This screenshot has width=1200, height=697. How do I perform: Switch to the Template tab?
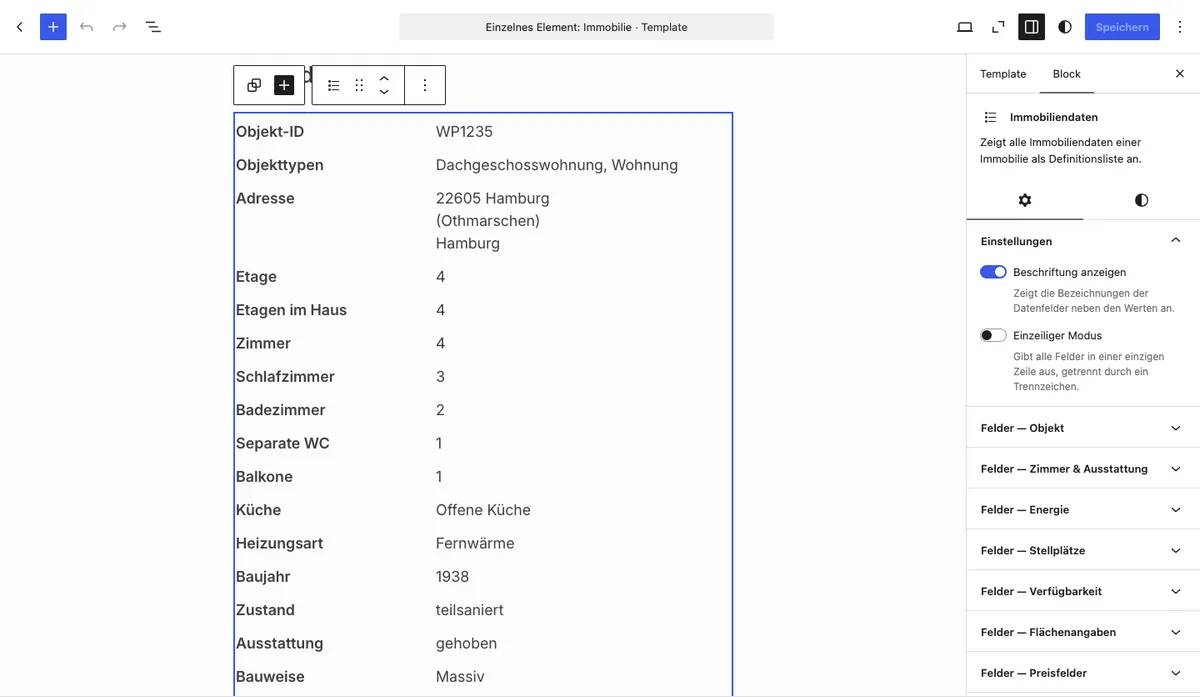pos(1003,74)
